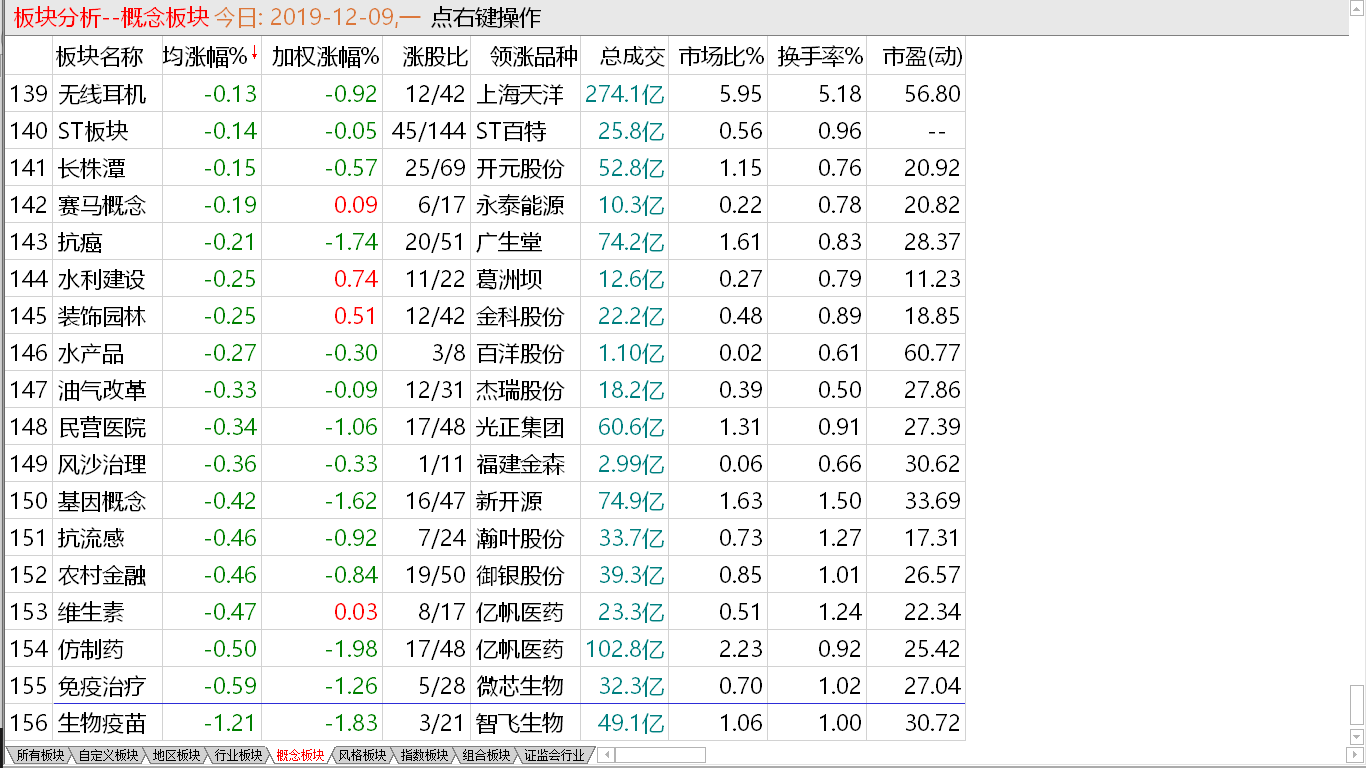Click the vertical scrollbar thumb
Viewport: 1366px width, 768px height.
pyautogui.click(x=1356, y=707)
